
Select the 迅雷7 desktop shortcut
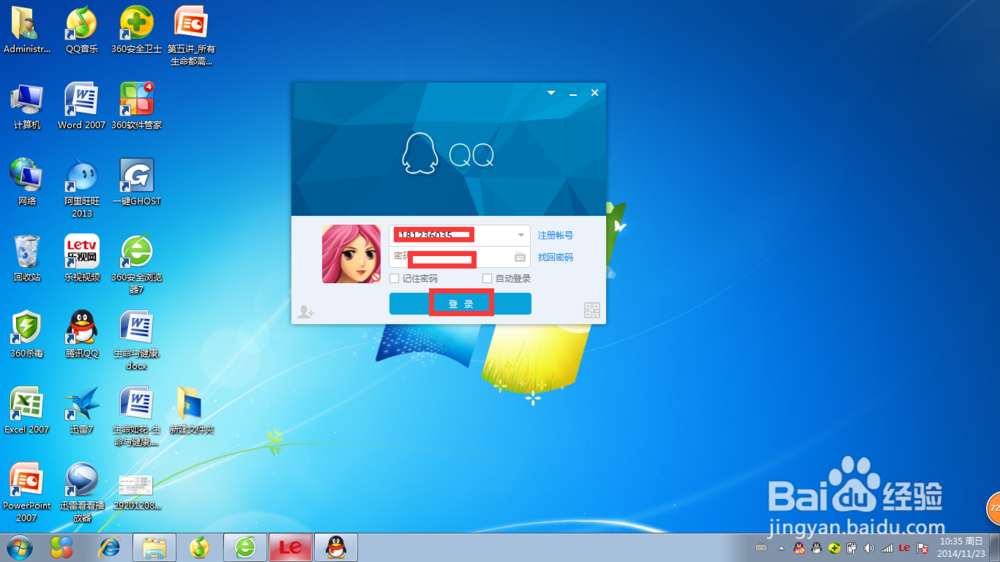tap(82, 411)
